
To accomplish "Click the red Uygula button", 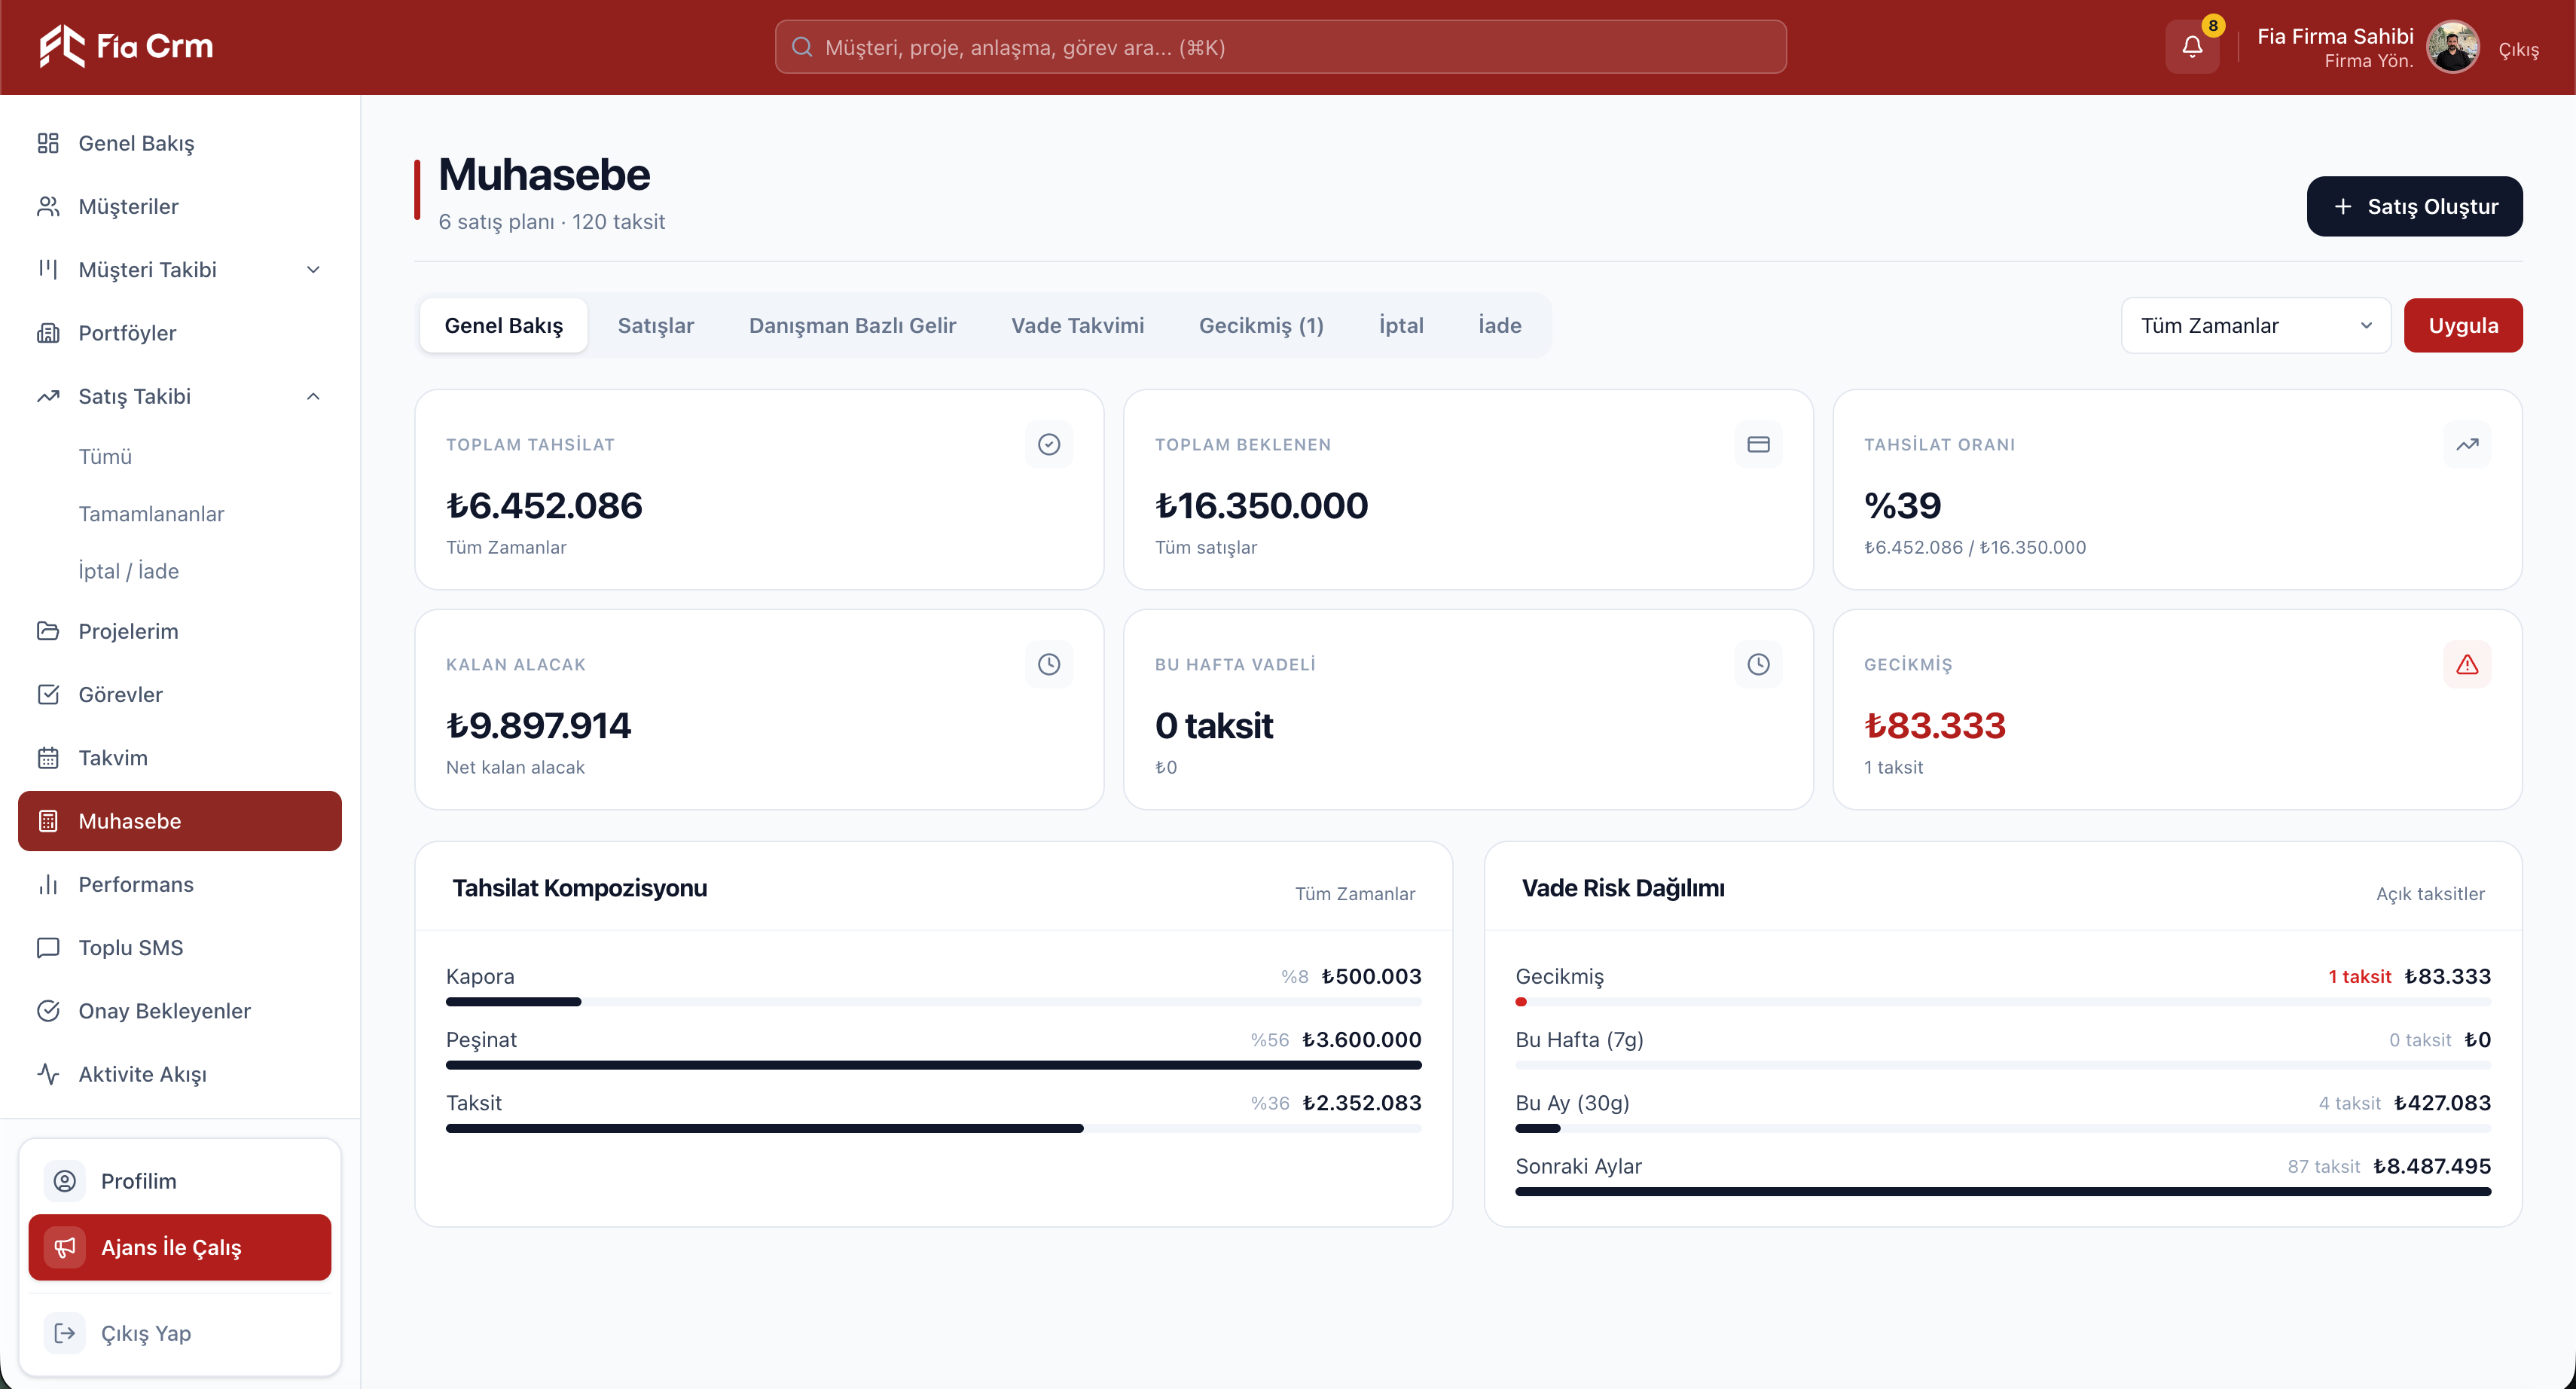I will click(x=2463, y=325).
